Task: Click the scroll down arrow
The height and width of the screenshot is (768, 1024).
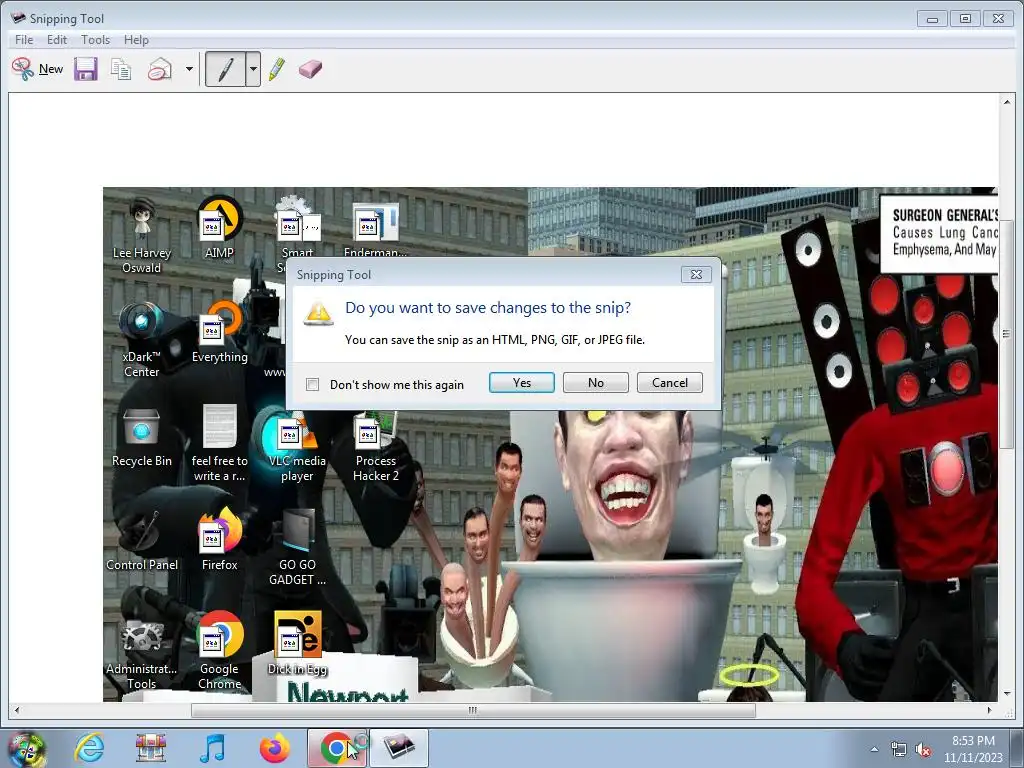Action: tap(1006, 694)
